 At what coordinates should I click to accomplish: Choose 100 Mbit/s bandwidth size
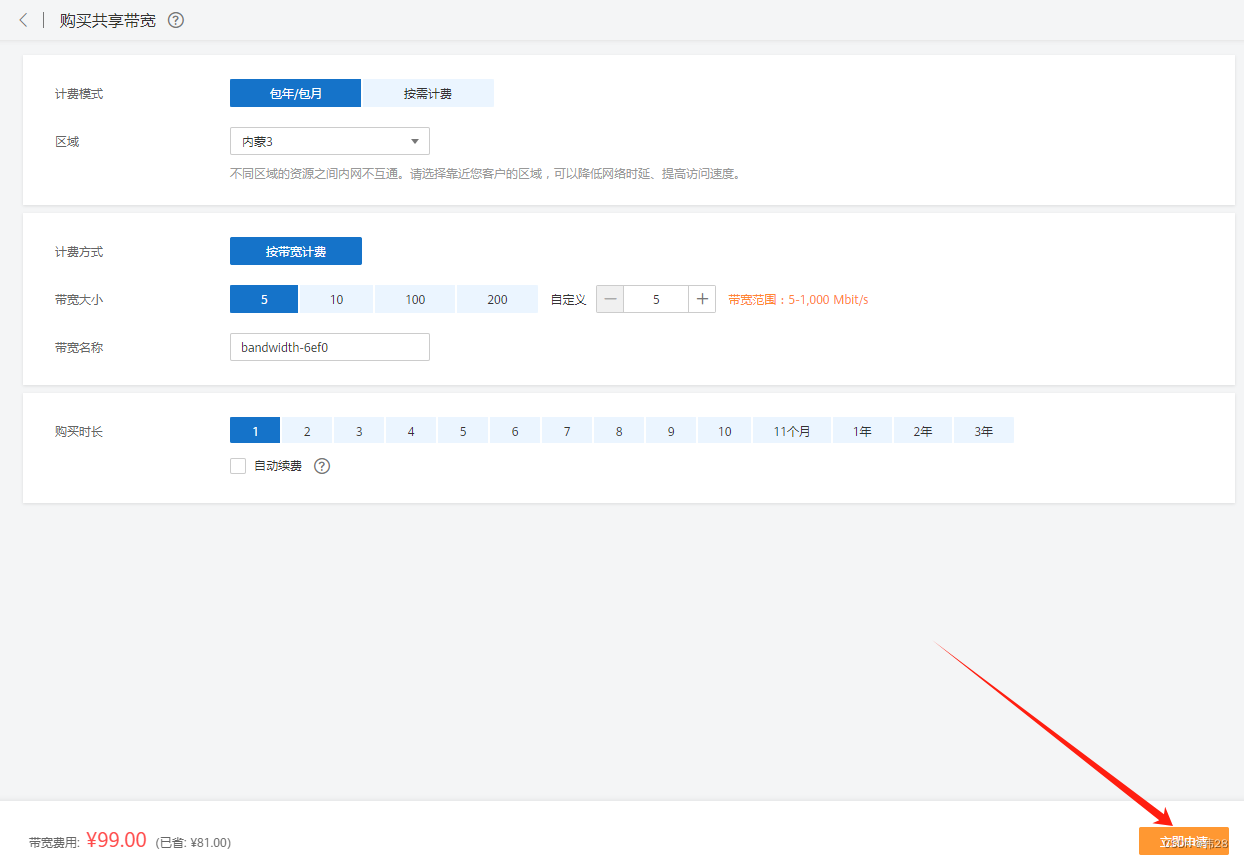pos(415,300)
